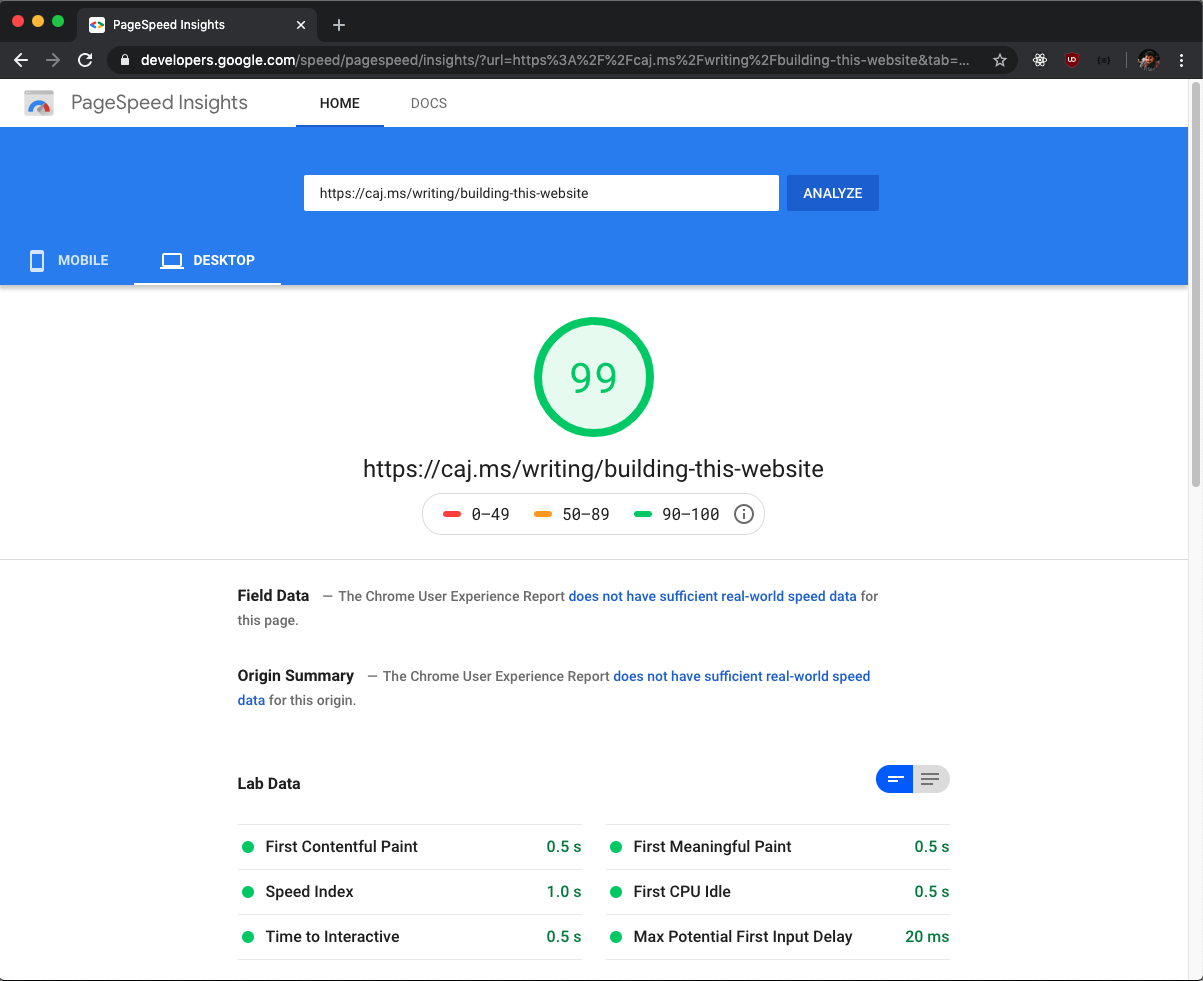Click the page vertical scrollbar

[x=1195, y=285]
